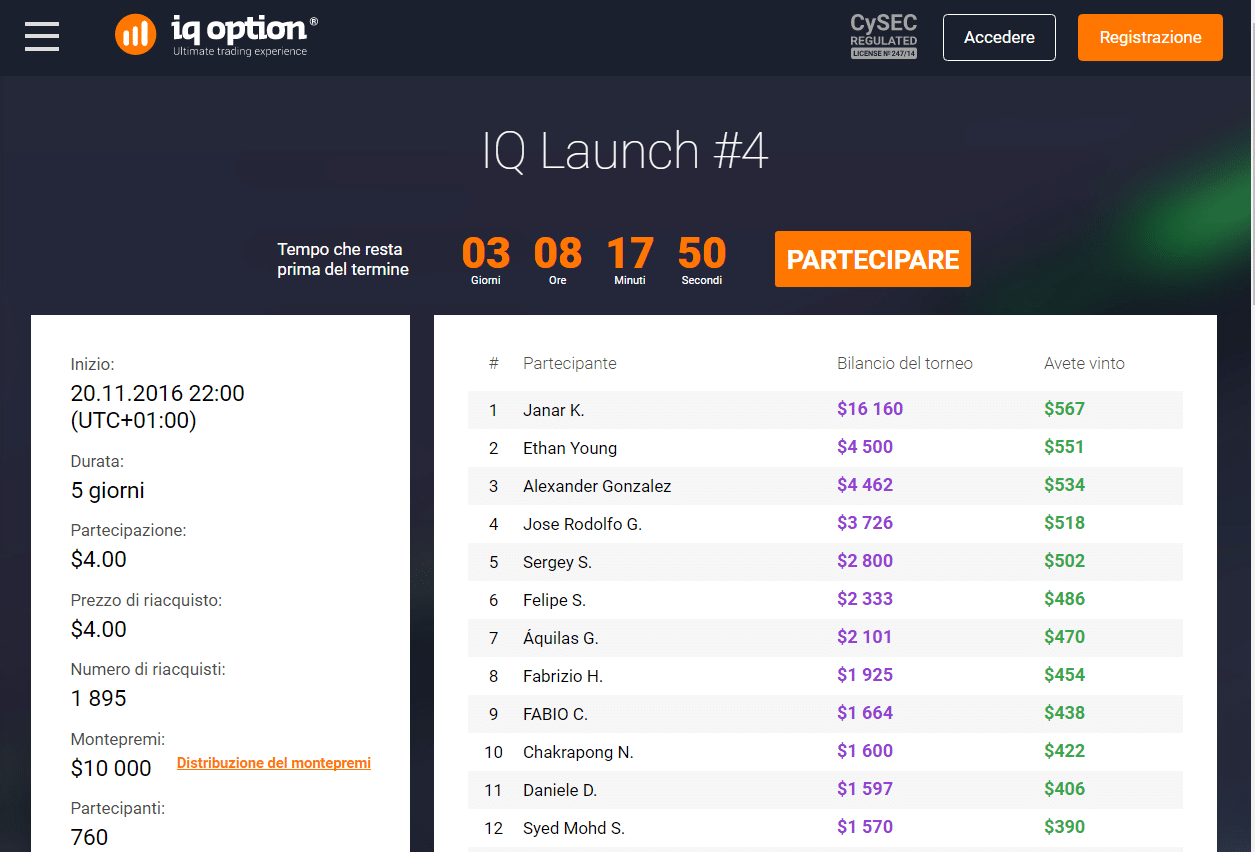Open the hamburger navigation menu
1255x852 pixels.
[x=42, y=37]
